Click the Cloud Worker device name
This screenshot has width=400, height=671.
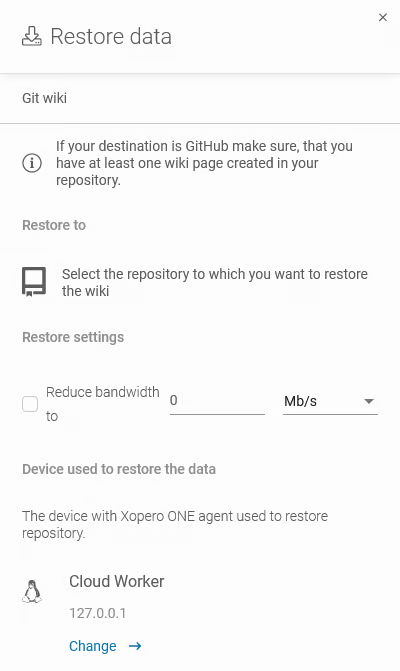117,582
